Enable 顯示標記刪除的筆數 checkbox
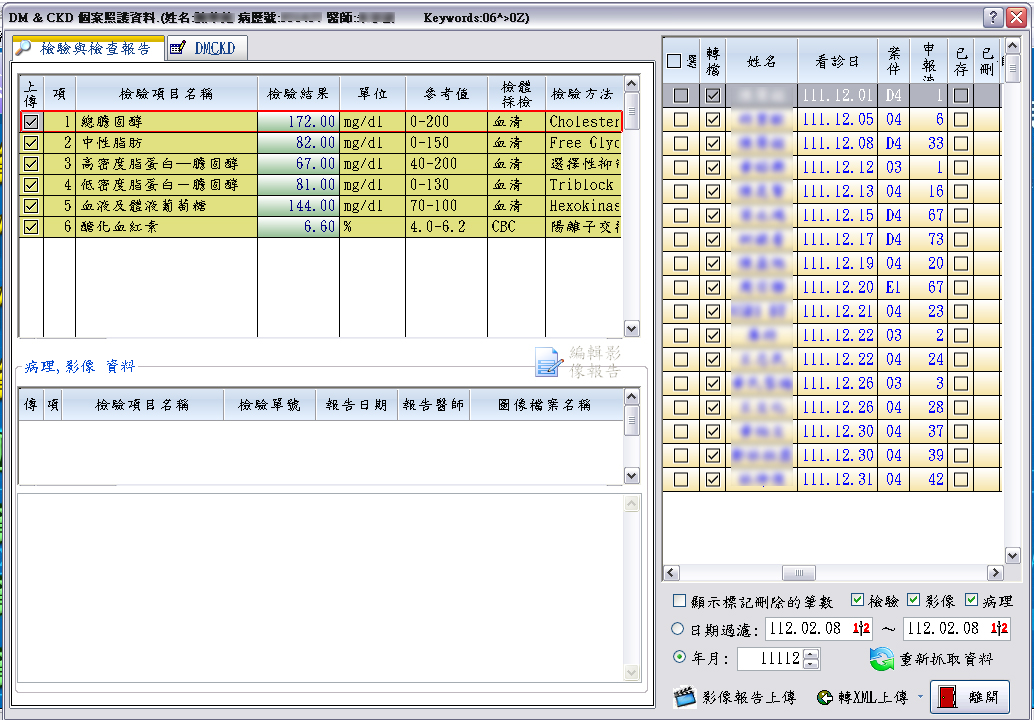The width and height of the screenshot is (1034, 720). (680, 602)
